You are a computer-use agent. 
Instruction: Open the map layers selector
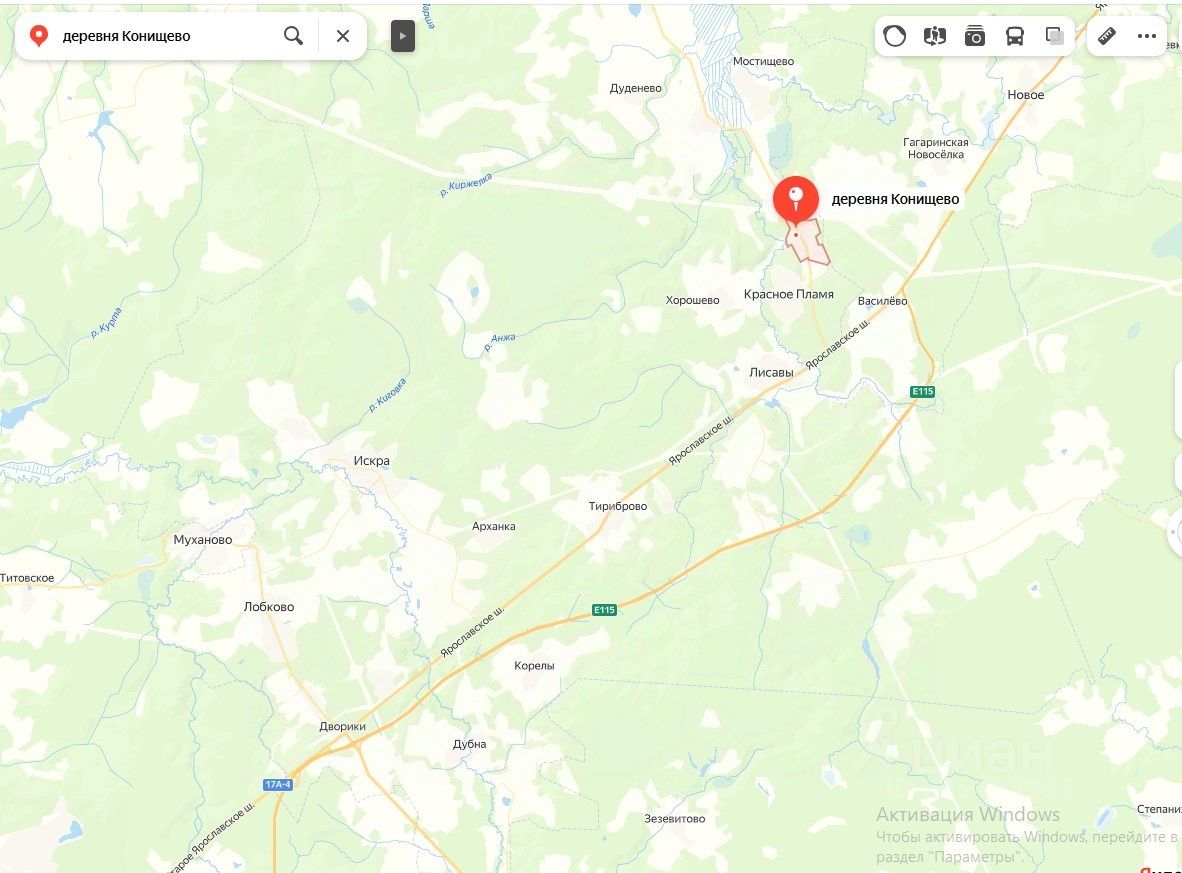[x=1055, y=35]
